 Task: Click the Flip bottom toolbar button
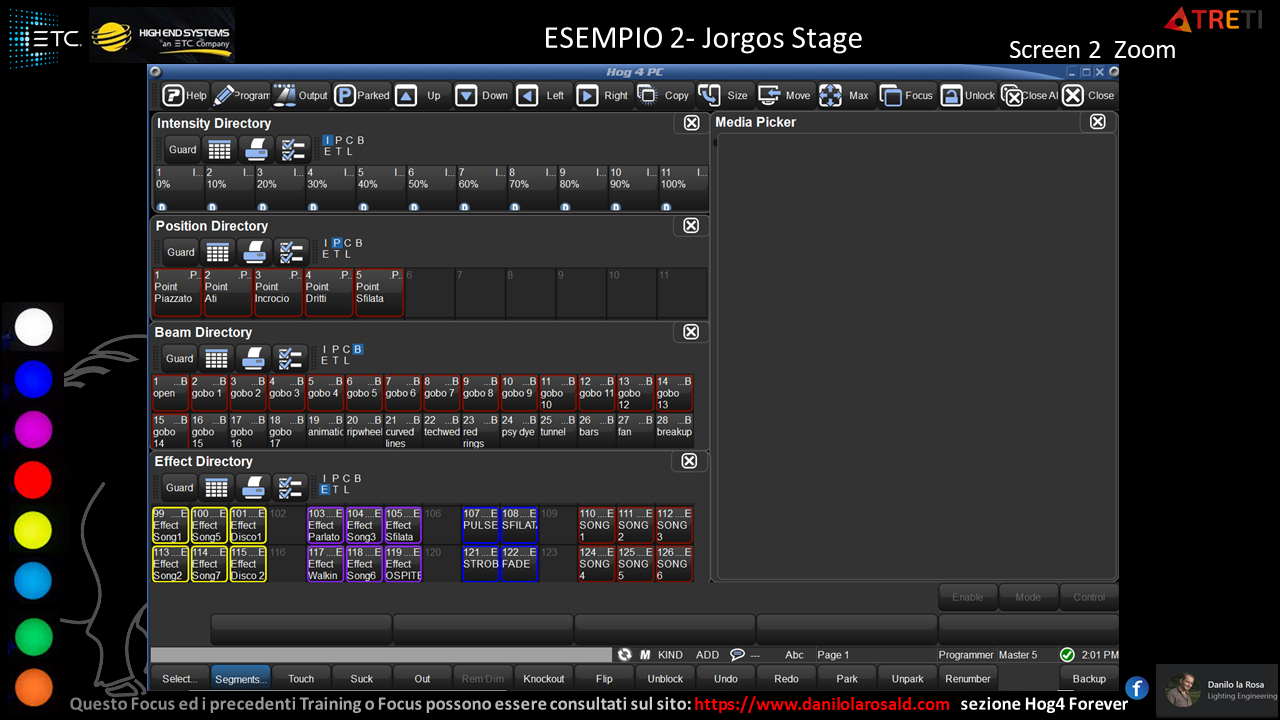604,678
